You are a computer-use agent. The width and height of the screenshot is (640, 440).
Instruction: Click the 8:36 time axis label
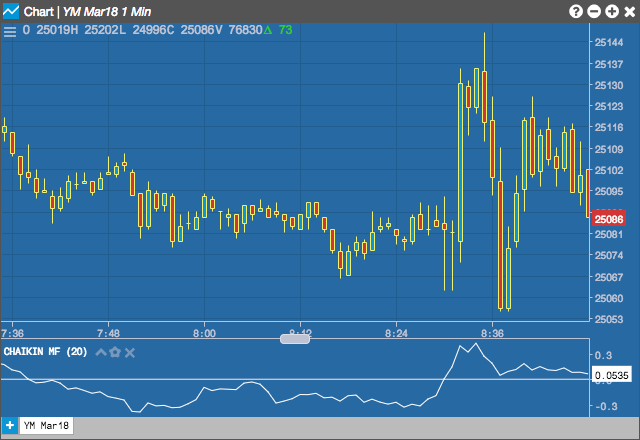coord(492,333)
